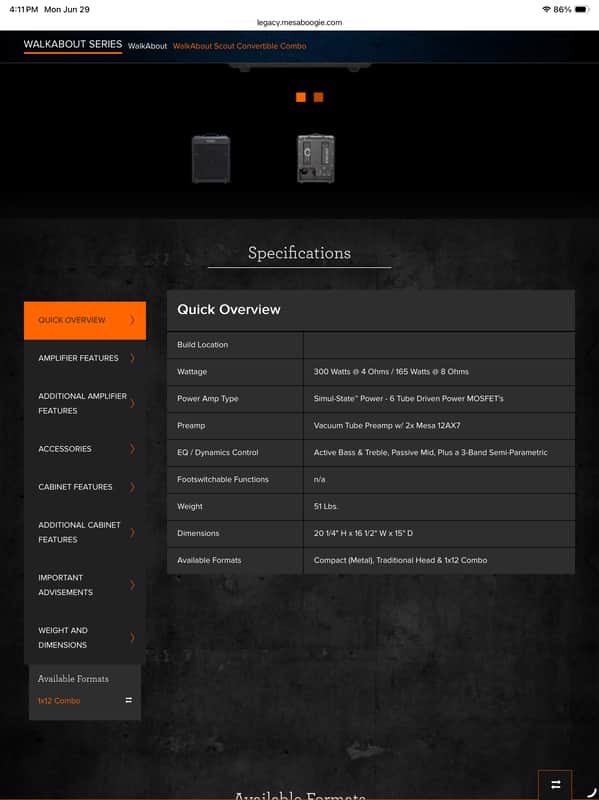Tap the battery indicator in status bar
Screen dimensions: 599x800
point(582,9)
